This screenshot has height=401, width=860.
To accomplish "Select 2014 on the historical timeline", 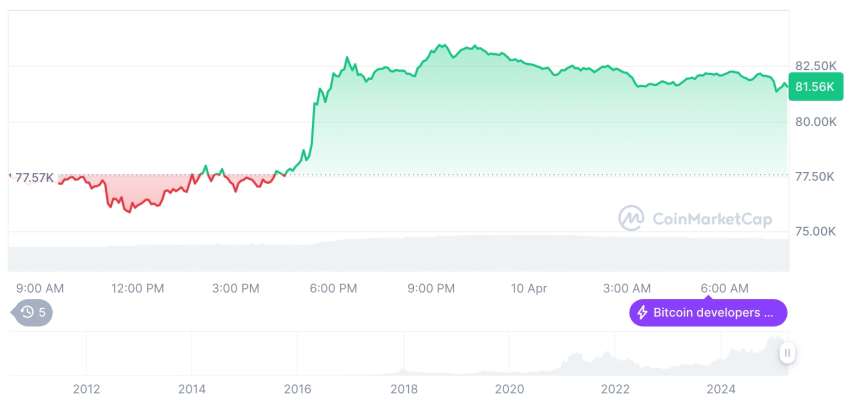I will (x=191, y=388).
